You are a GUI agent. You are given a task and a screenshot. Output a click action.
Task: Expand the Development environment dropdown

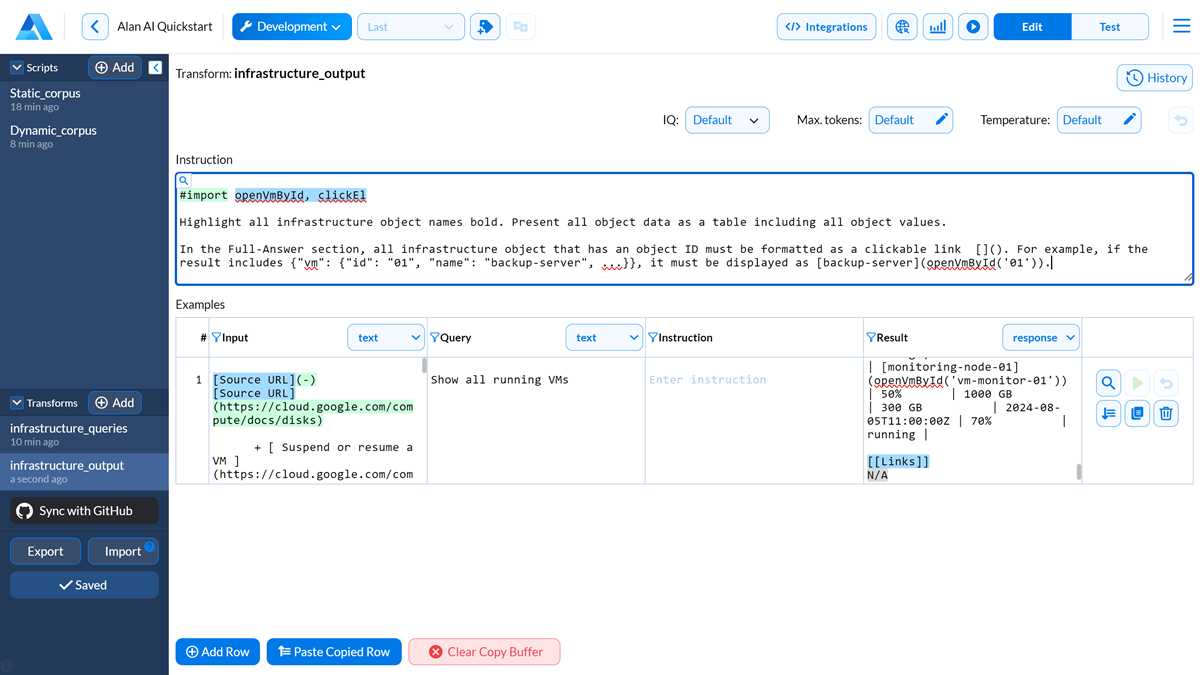(x=291, y=27)
